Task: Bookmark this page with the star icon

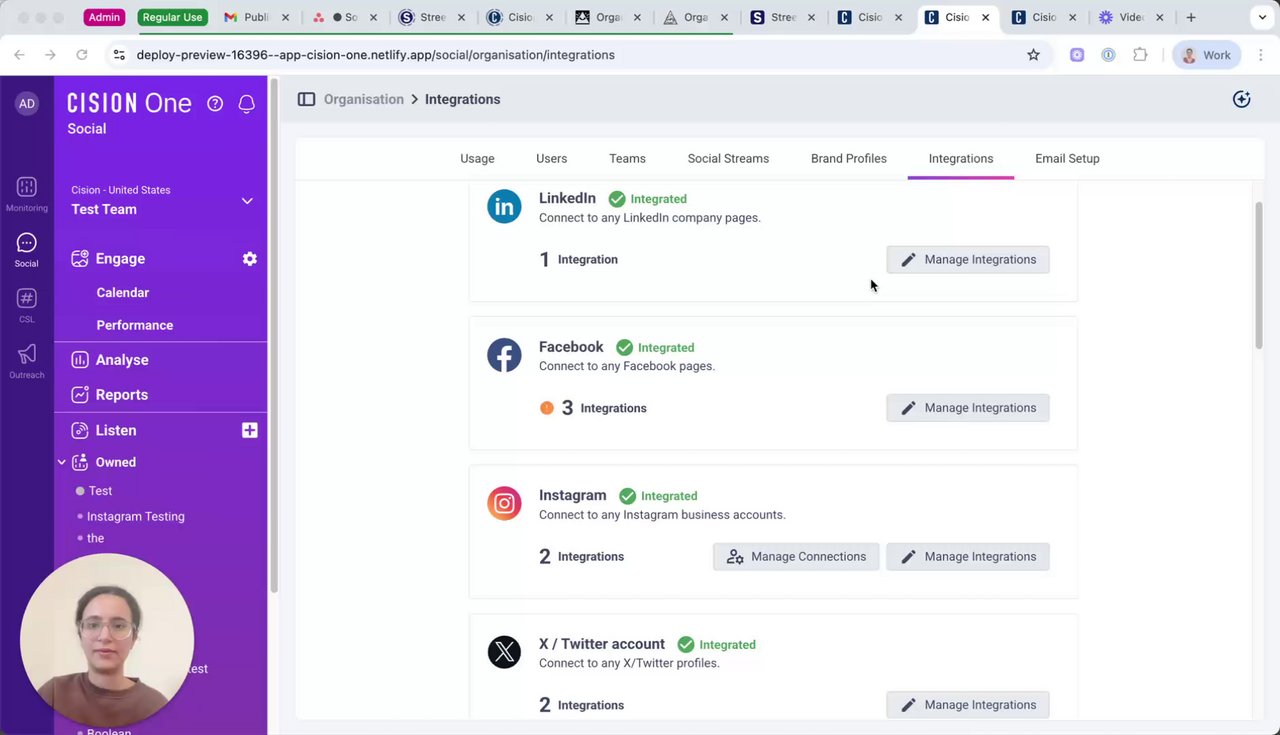Action: coord(1033,55)
